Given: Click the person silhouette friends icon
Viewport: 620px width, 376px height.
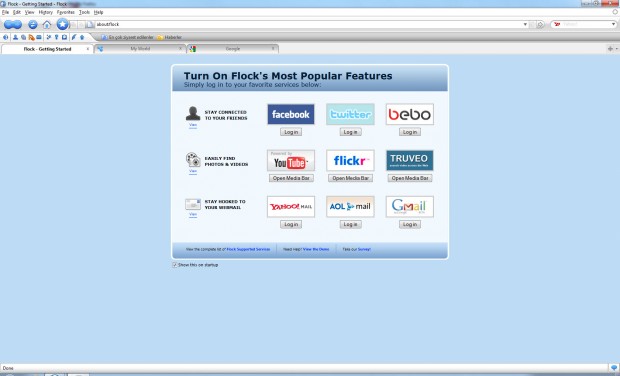Looking at the screenshot, I should coord(193,113).
